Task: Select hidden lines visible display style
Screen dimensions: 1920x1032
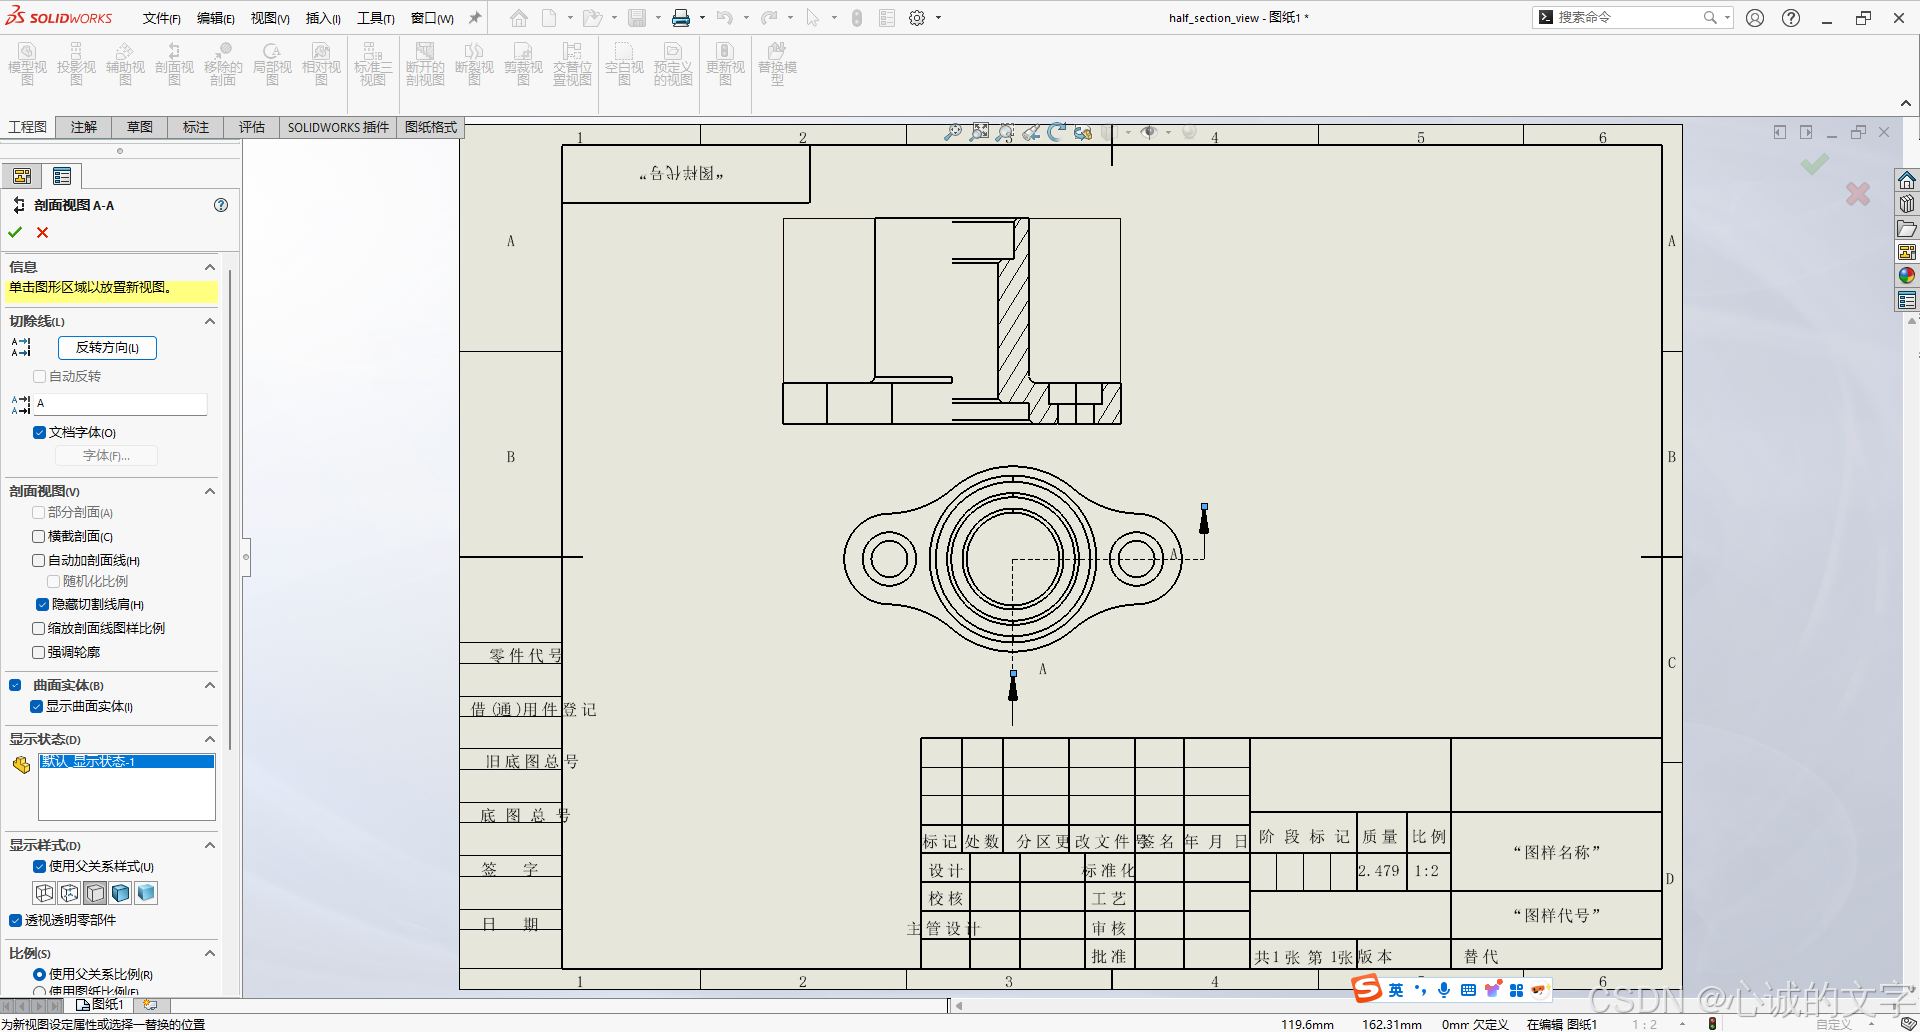Action: pyautogui.click(x=70, y=893)
